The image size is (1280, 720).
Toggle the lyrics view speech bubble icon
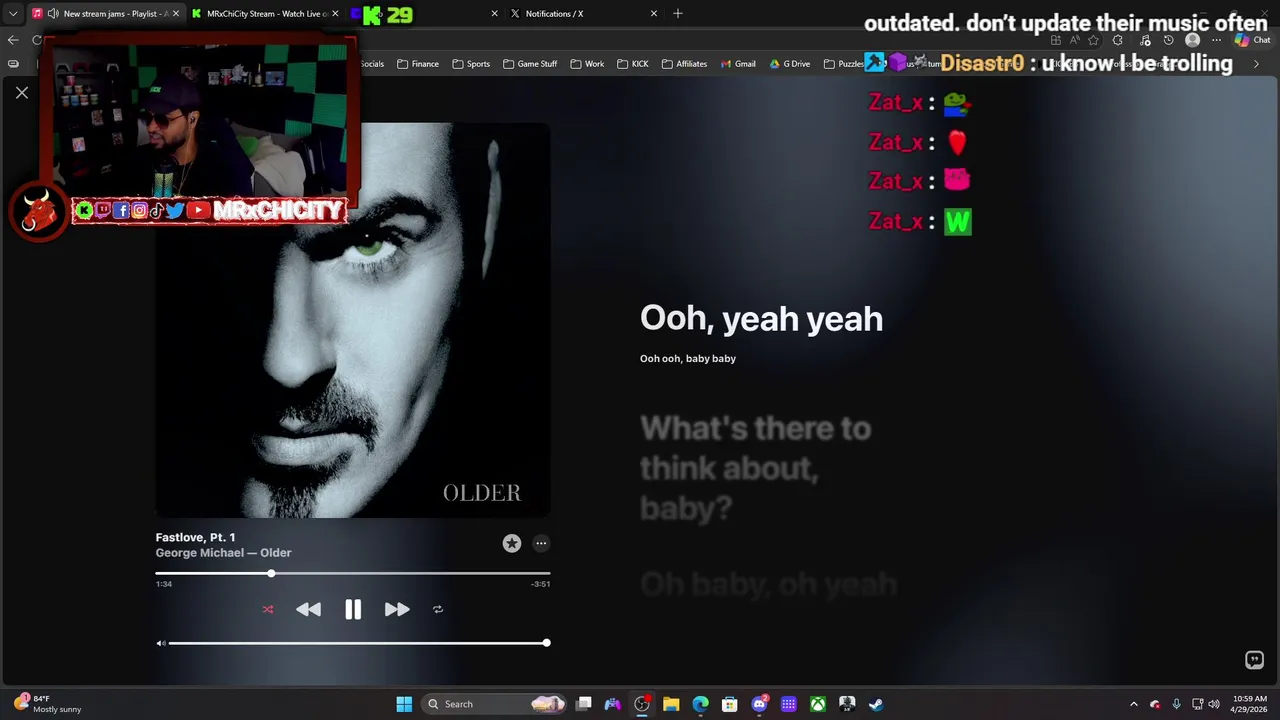[1254, 660]
